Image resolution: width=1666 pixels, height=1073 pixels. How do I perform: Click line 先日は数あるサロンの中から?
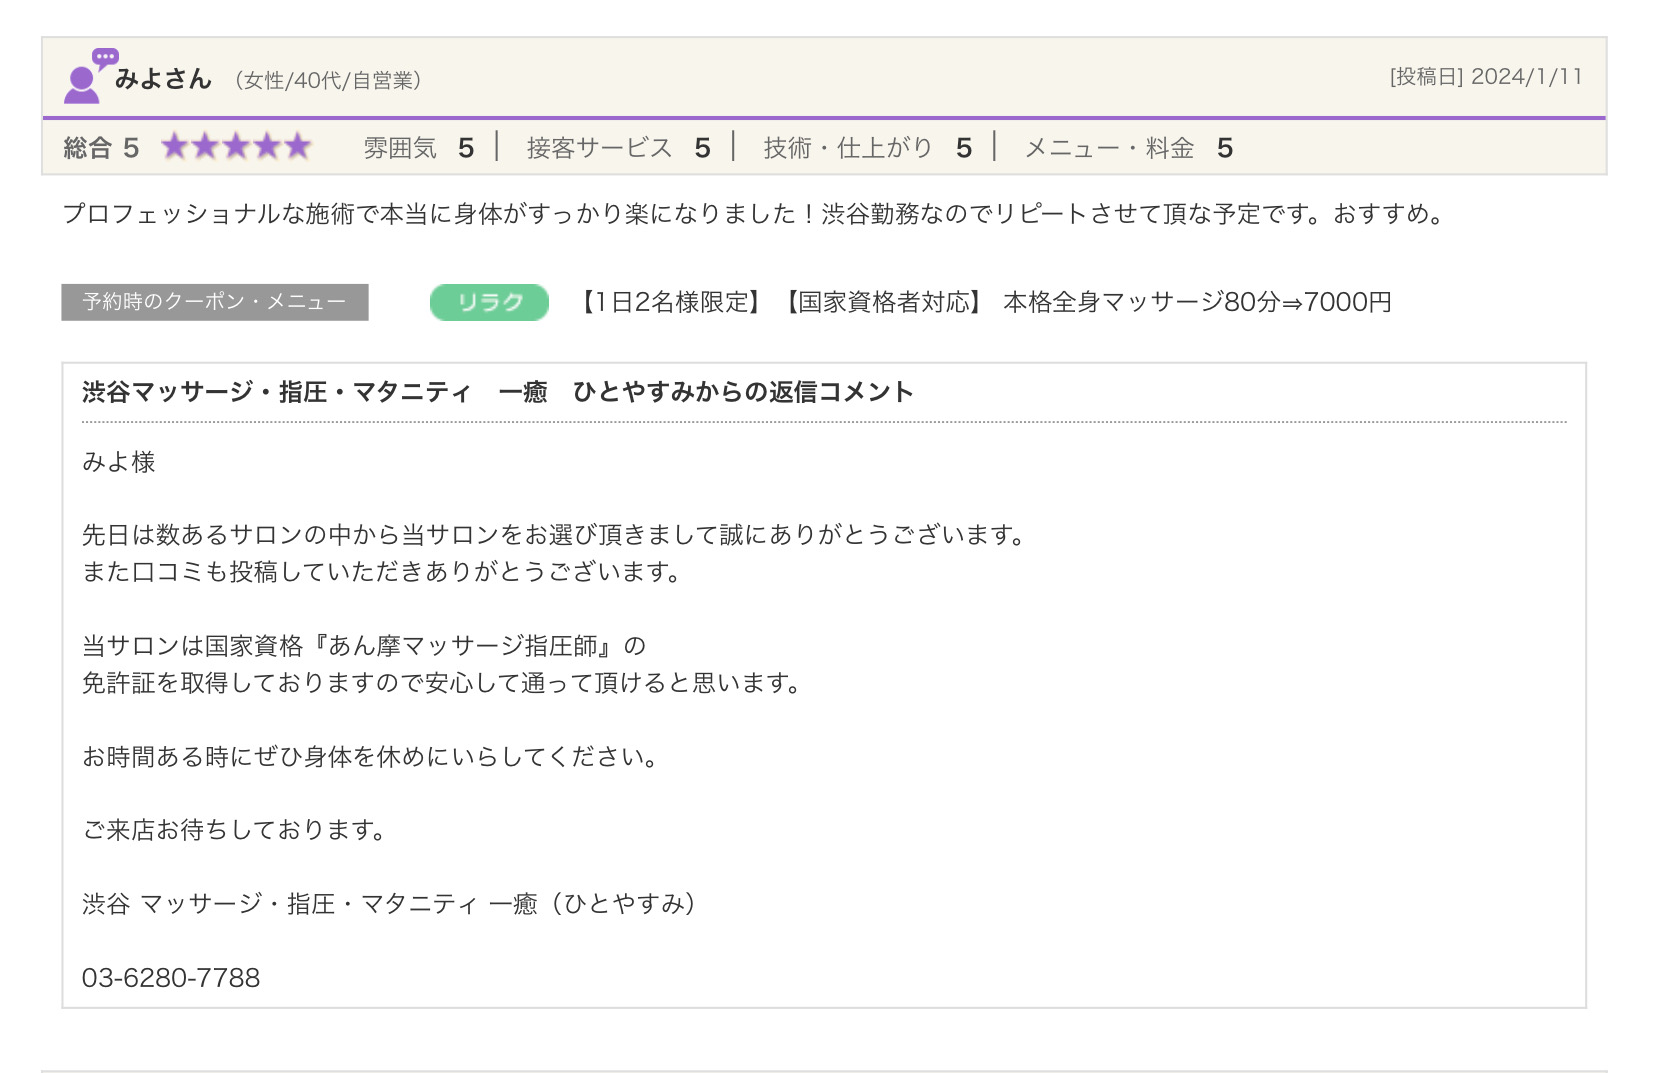click(x=556, y=535)
